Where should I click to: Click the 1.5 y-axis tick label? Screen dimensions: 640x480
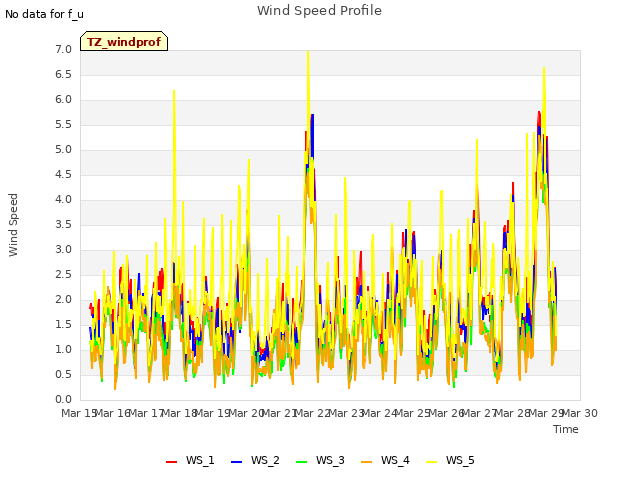63,325
